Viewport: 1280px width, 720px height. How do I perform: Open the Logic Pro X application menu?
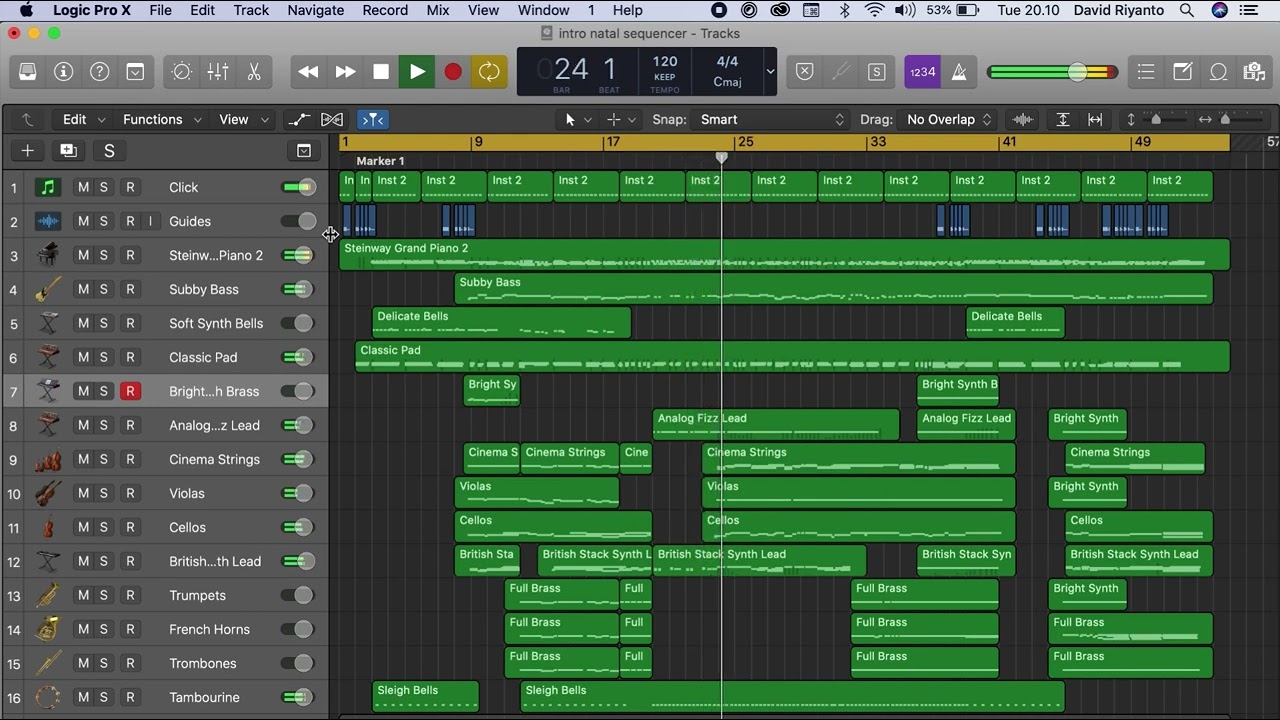92,10
